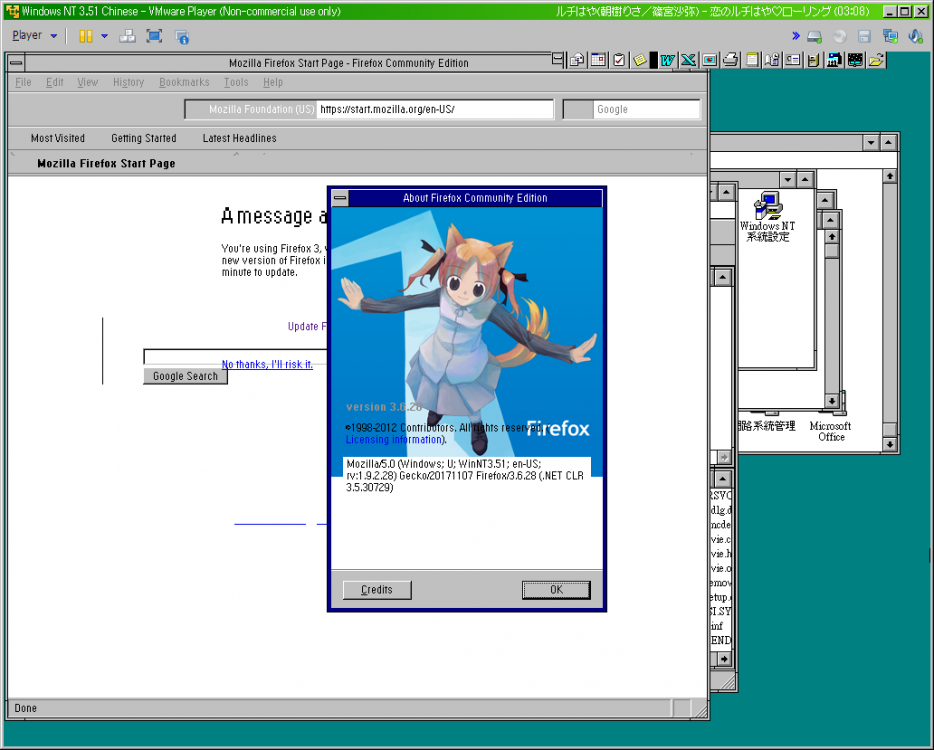
Task: Click the Word icon in Office toolbar
Action: pos(666,60)
